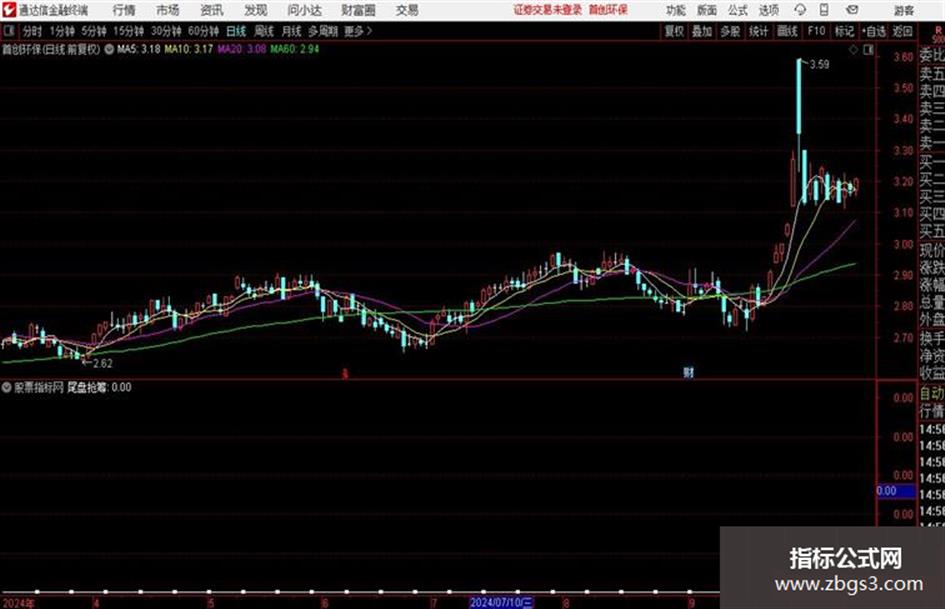Open the 行情 menu
945x609 pixels.
click(124, 10)
